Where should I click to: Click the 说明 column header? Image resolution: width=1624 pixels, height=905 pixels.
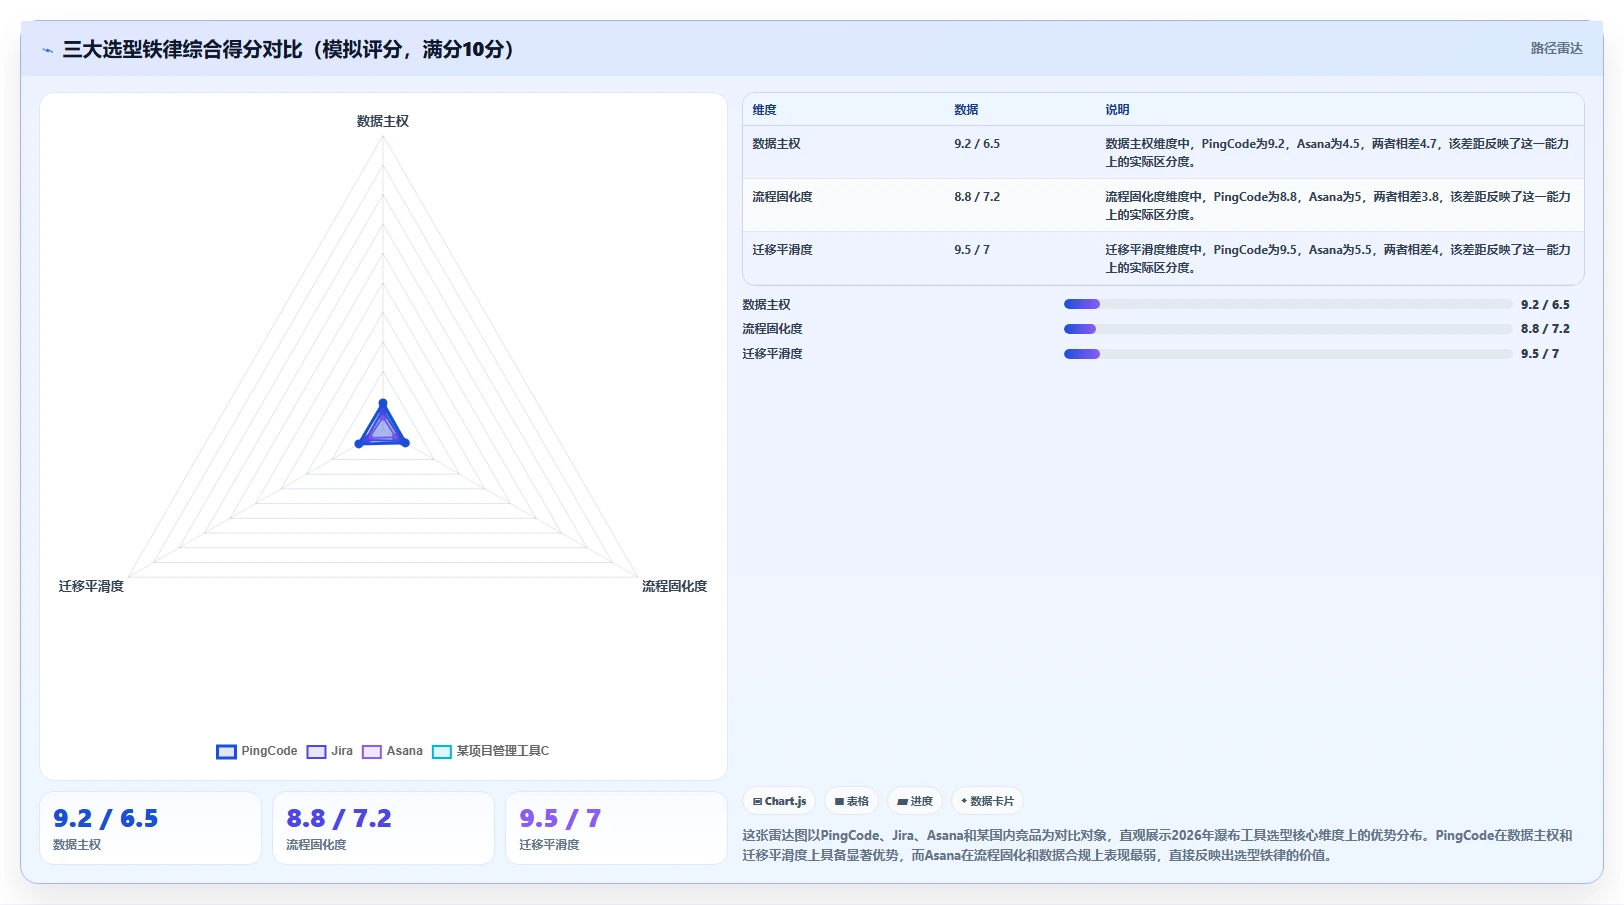[1117, 110]
